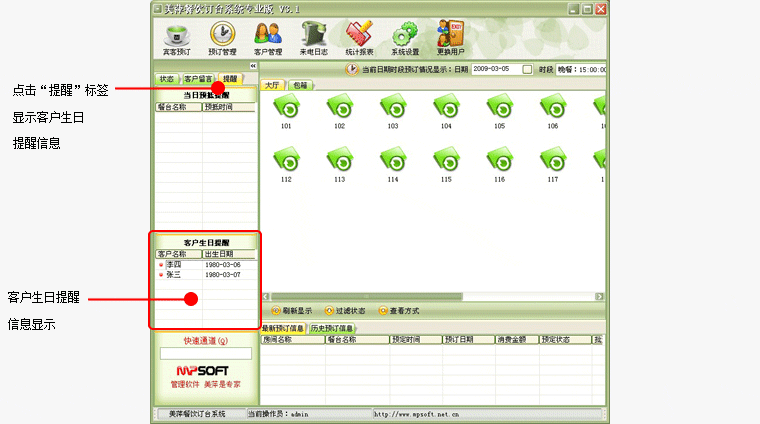Open the 查看方式 view mode button

[x=398, y=311]
